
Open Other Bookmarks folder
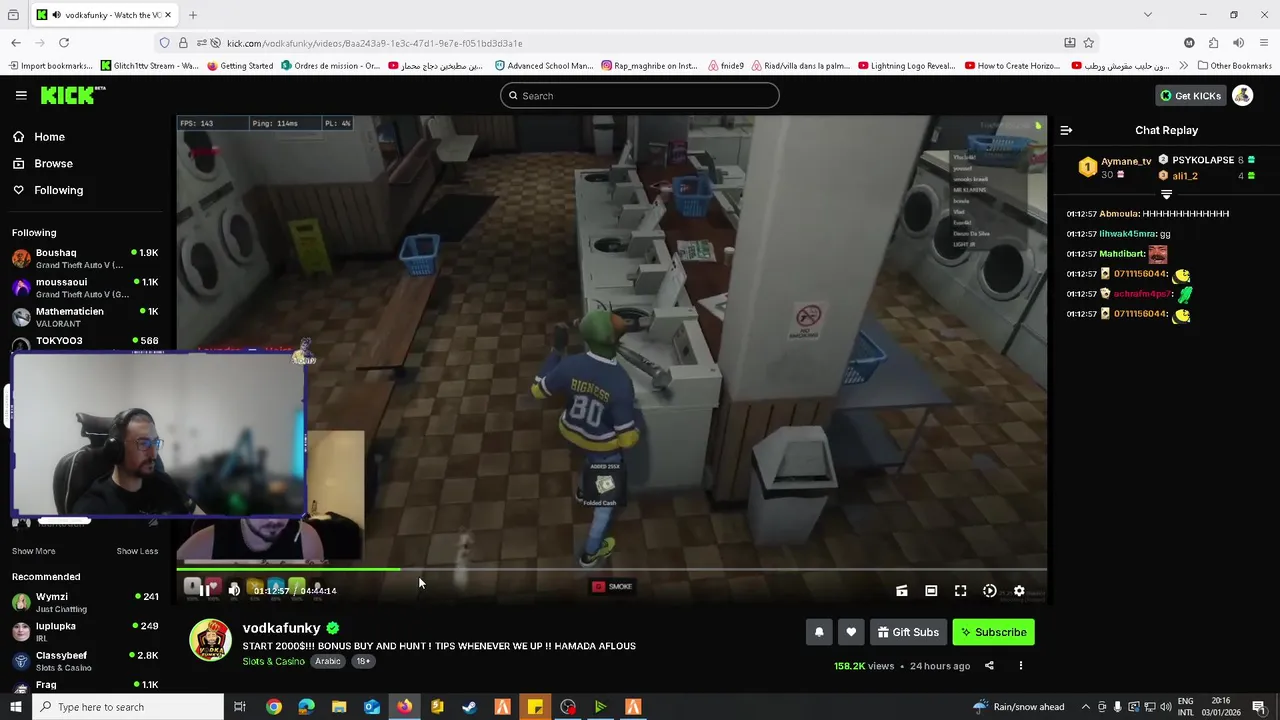[1234, 66]
